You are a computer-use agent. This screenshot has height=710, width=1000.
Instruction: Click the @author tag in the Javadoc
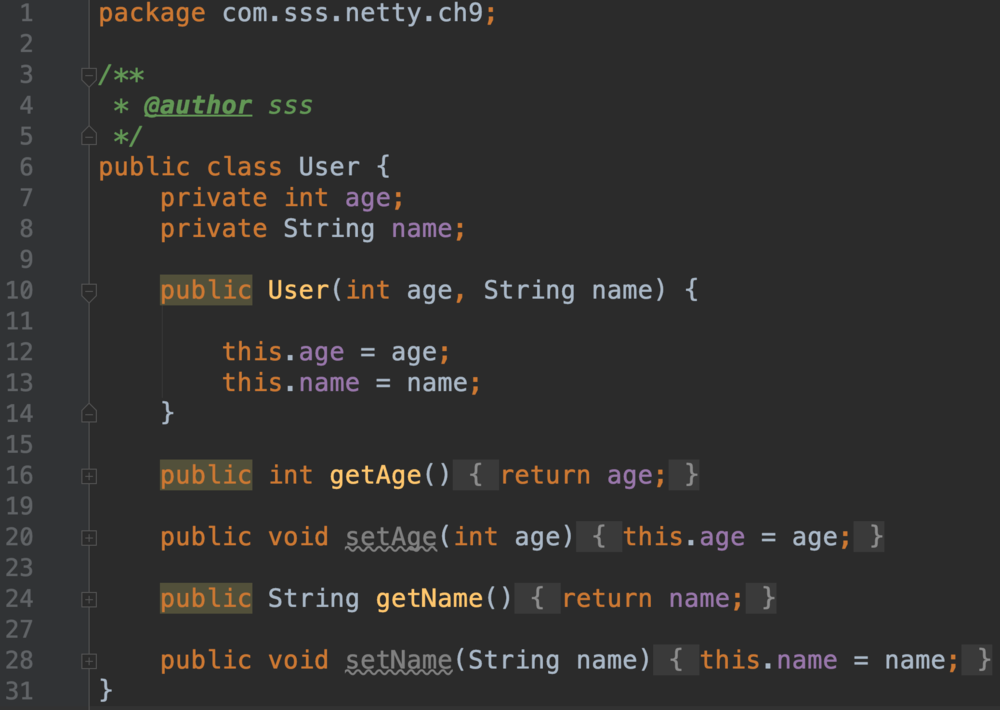198,105
